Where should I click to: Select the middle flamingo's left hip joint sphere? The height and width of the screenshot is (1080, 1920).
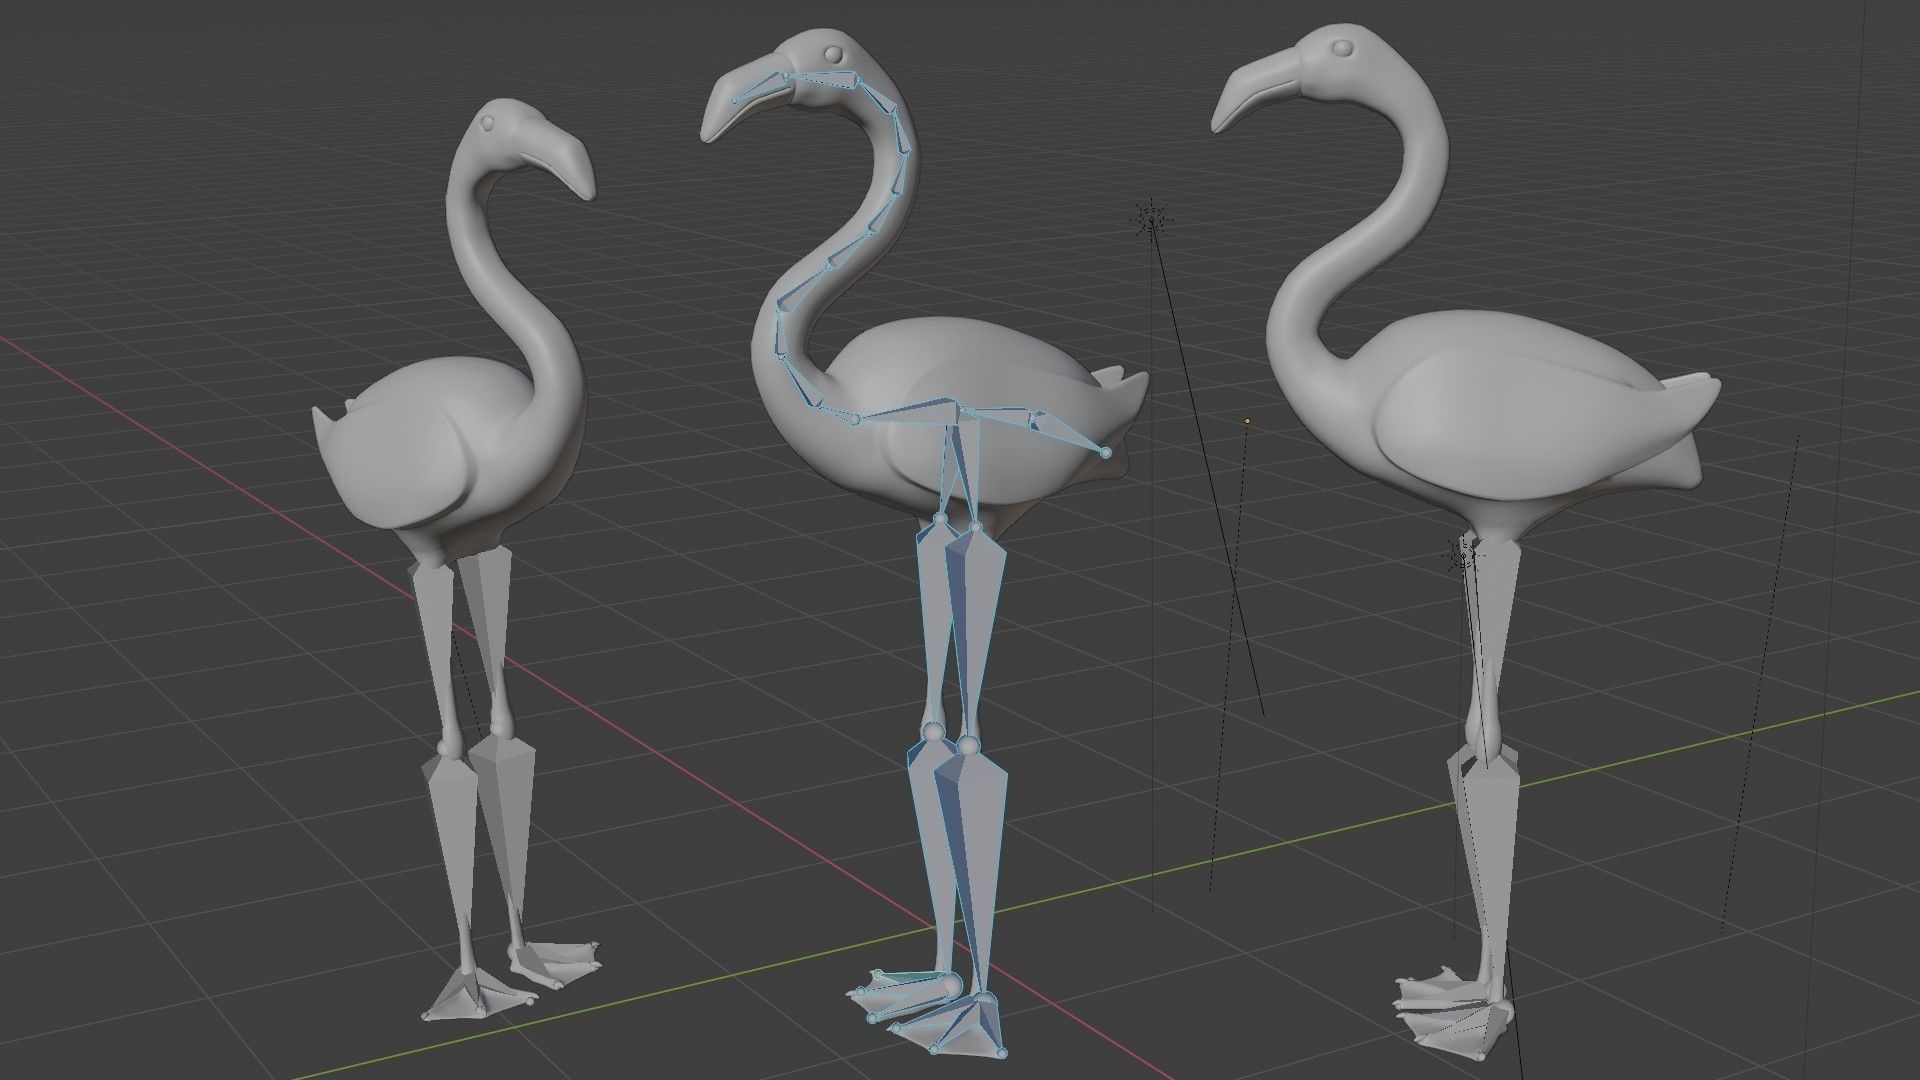pyautogui.click(x=940, y=521)
